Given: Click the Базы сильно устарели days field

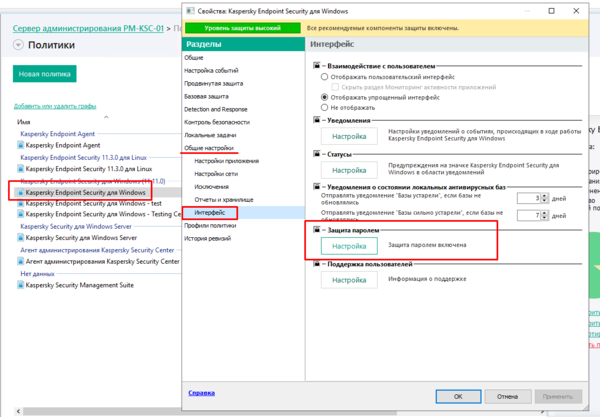Looking at the screenshot, I should click(528, 215).
